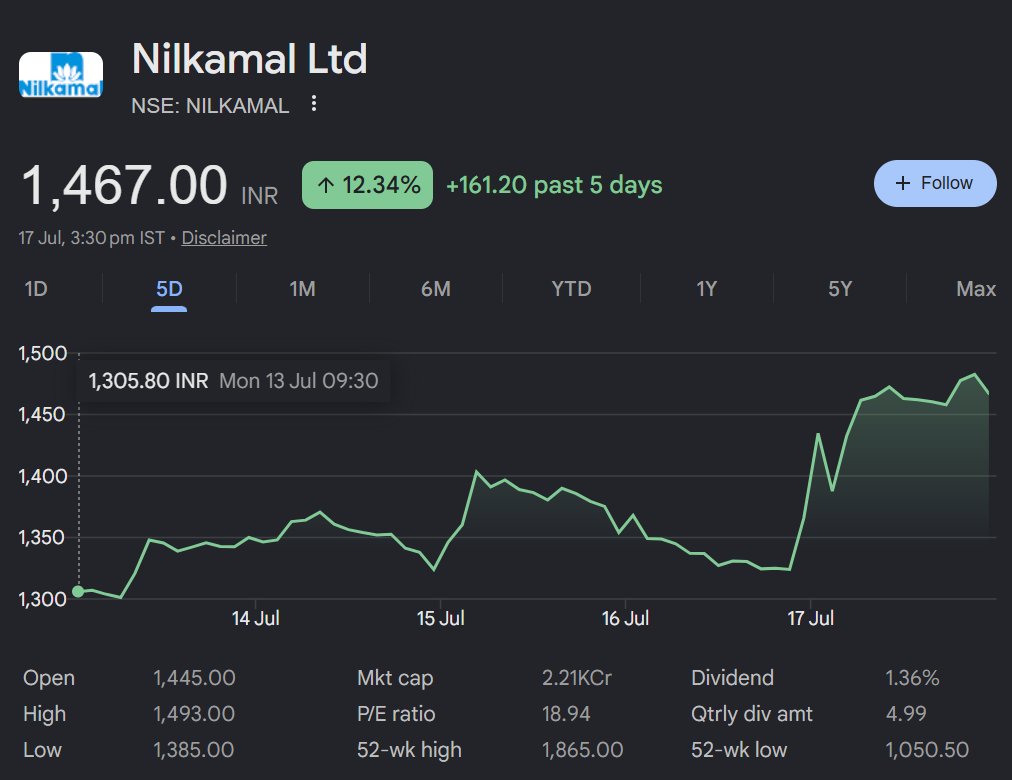Select the YTD chart tab
This screenshot has width=1012, height=780.
(571, 288)
